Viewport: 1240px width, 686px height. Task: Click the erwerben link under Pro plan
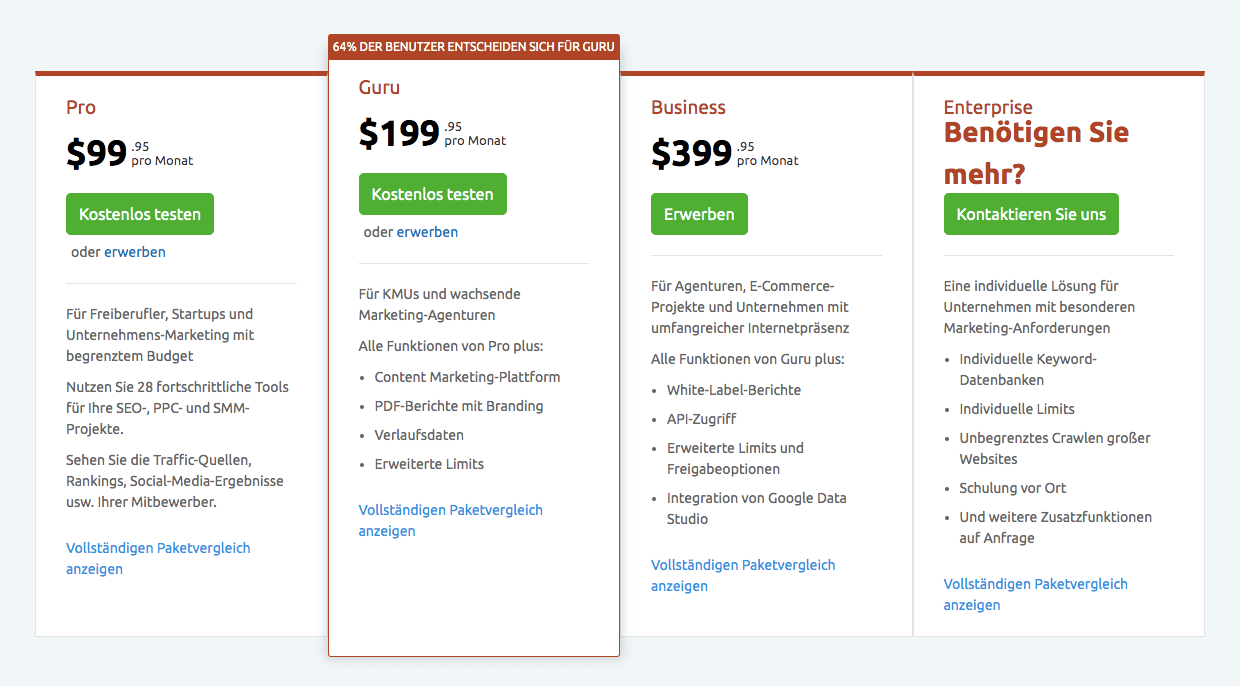click(135, 252)
